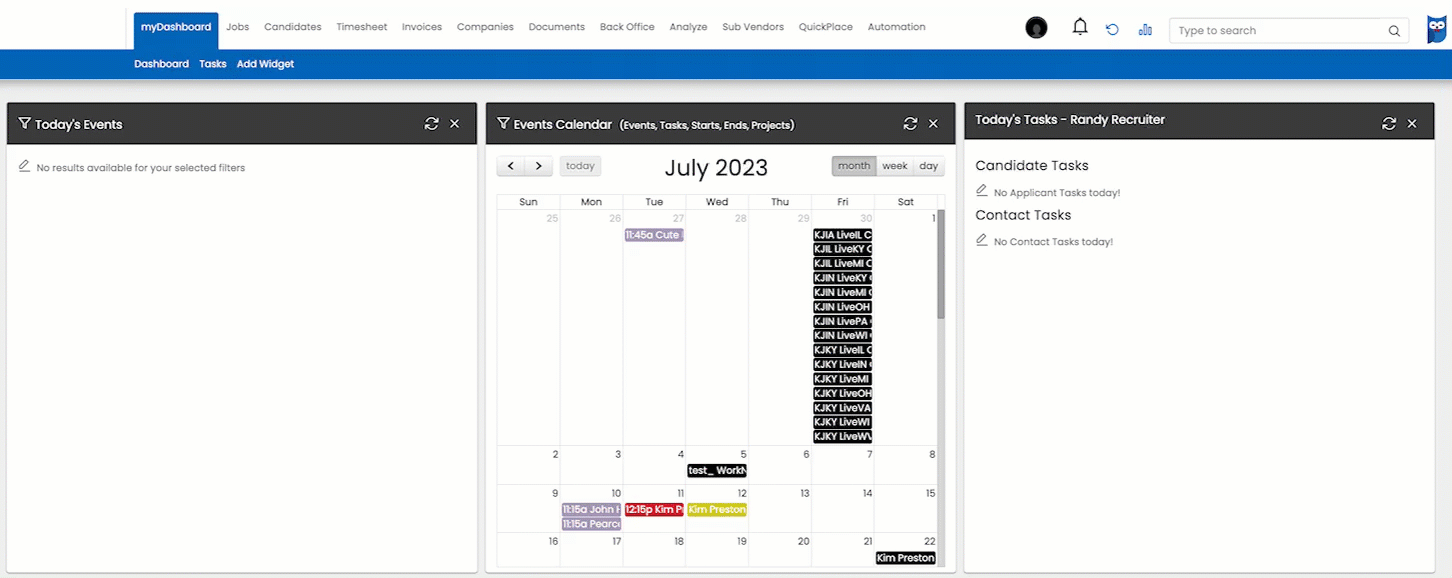
Task: Open the Invoices menu
Action: coord(422,27)
